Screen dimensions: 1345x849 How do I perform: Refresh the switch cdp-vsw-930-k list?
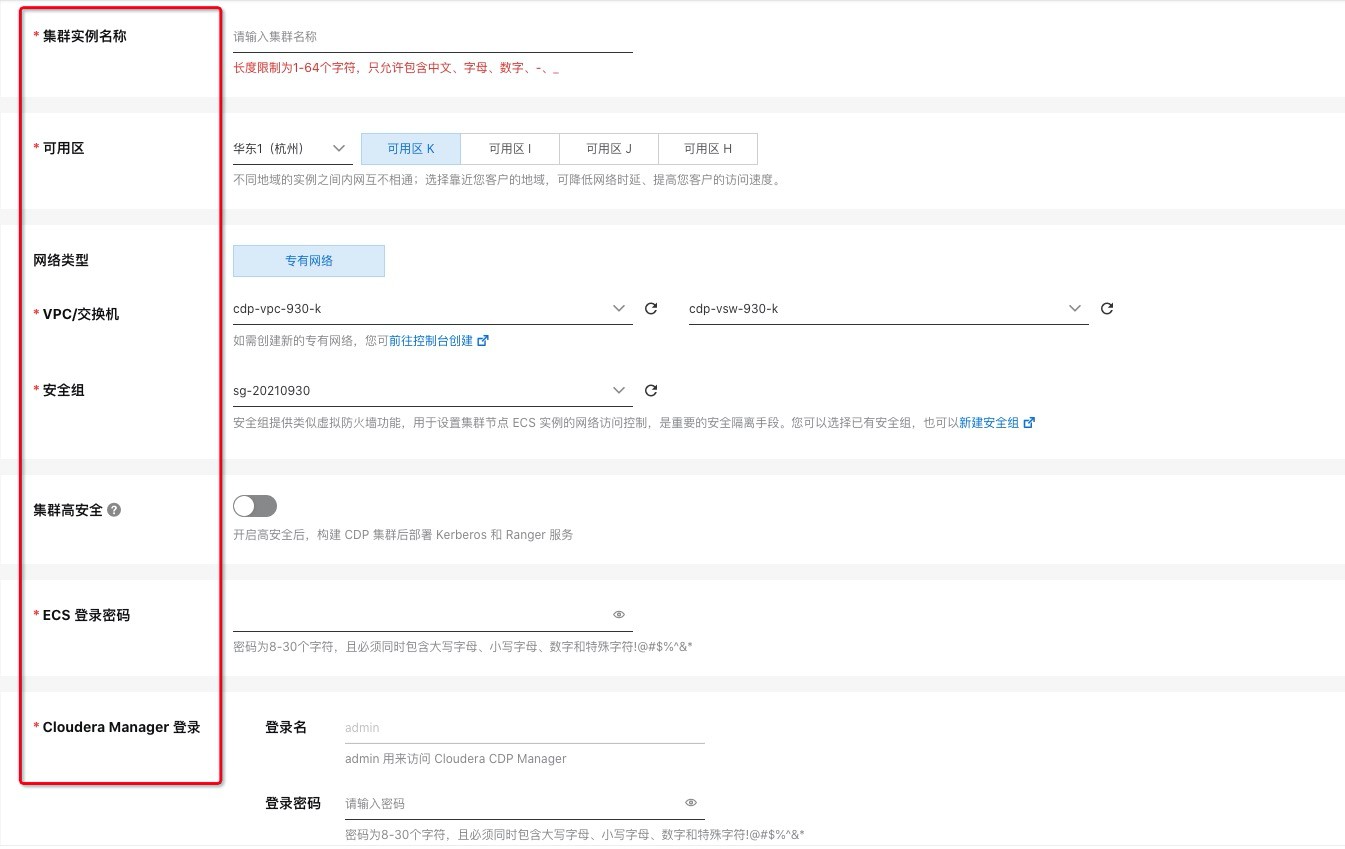coord(1107,309)
